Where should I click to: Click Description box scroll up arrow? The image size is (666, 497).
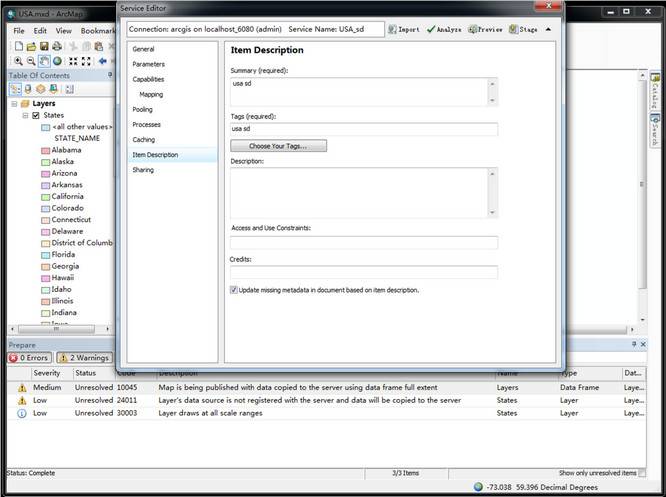pyautogui.click(x=492, y=174)
